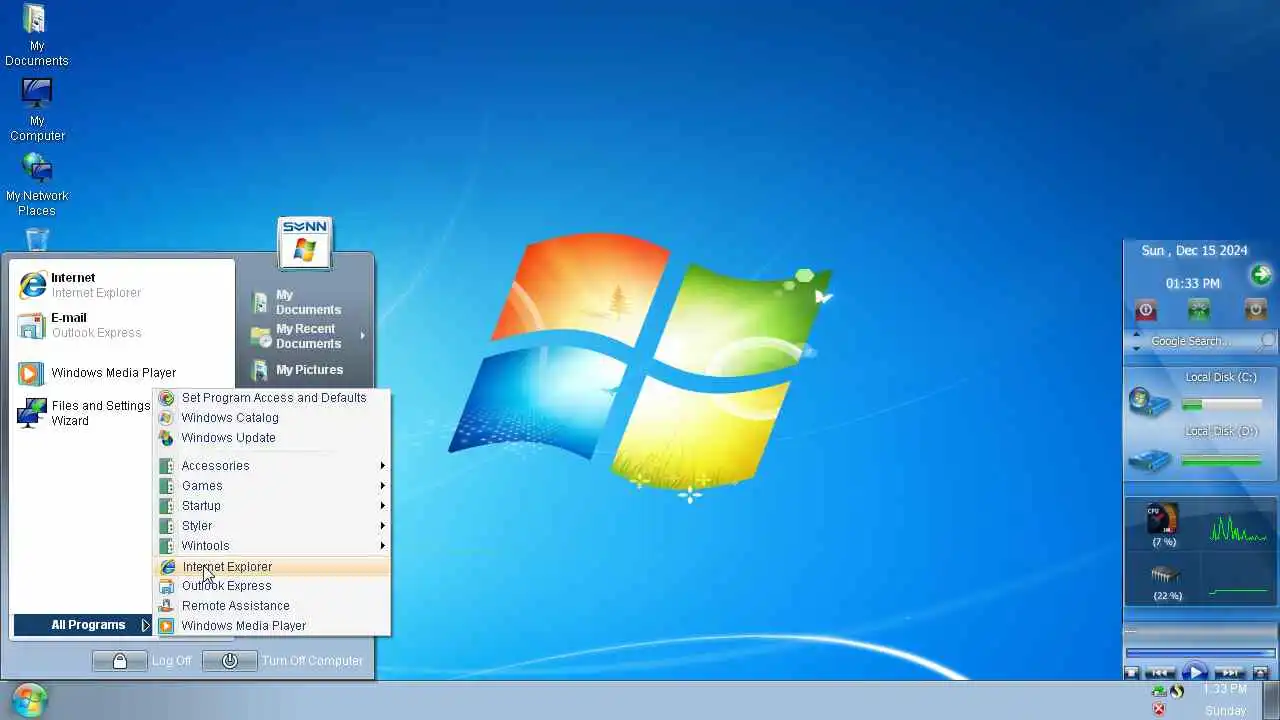The image size is (1280, 720).
Task: Click the Start orb button
Action: coord(29,700)
